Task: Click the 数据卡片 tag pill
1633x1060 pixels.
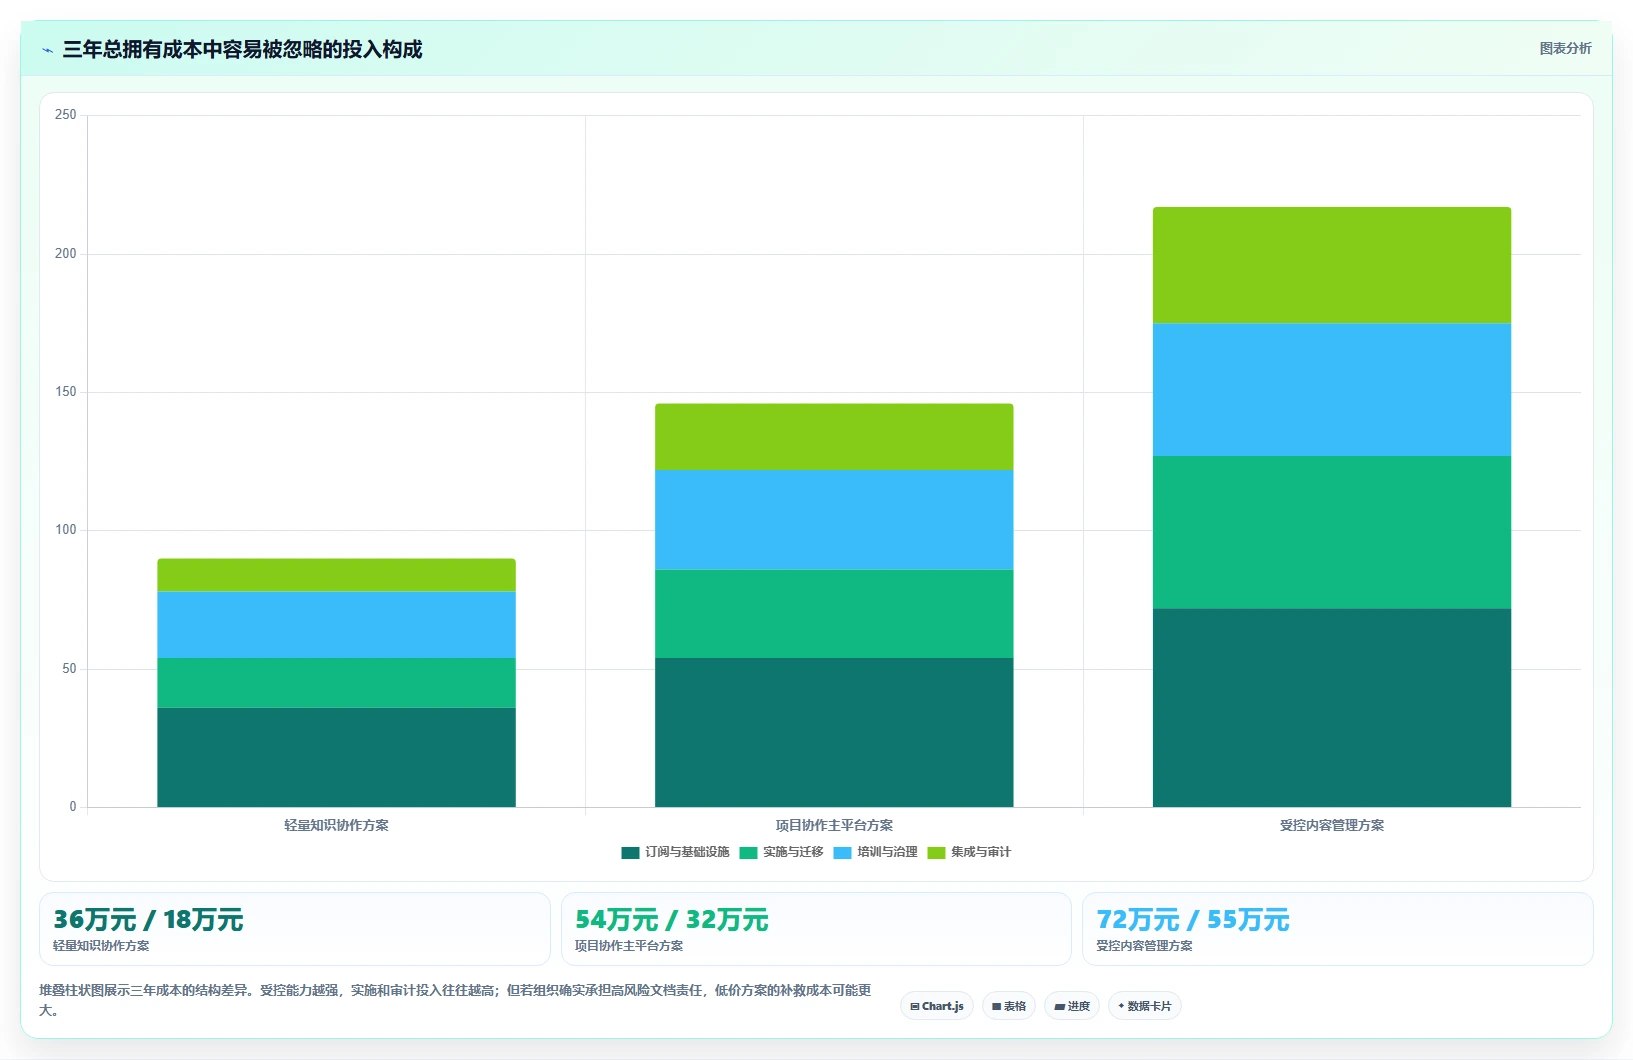Action: 1145,1006
